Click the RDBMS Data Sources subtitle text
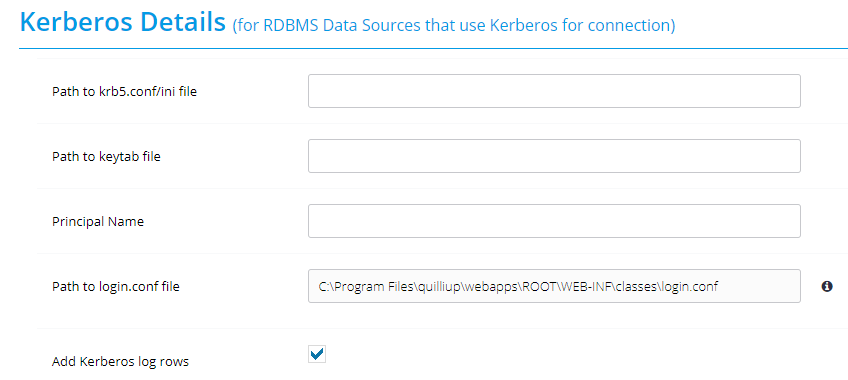Image resolution: width=848 pixels, height=380 pixels. tap(454, 25)
